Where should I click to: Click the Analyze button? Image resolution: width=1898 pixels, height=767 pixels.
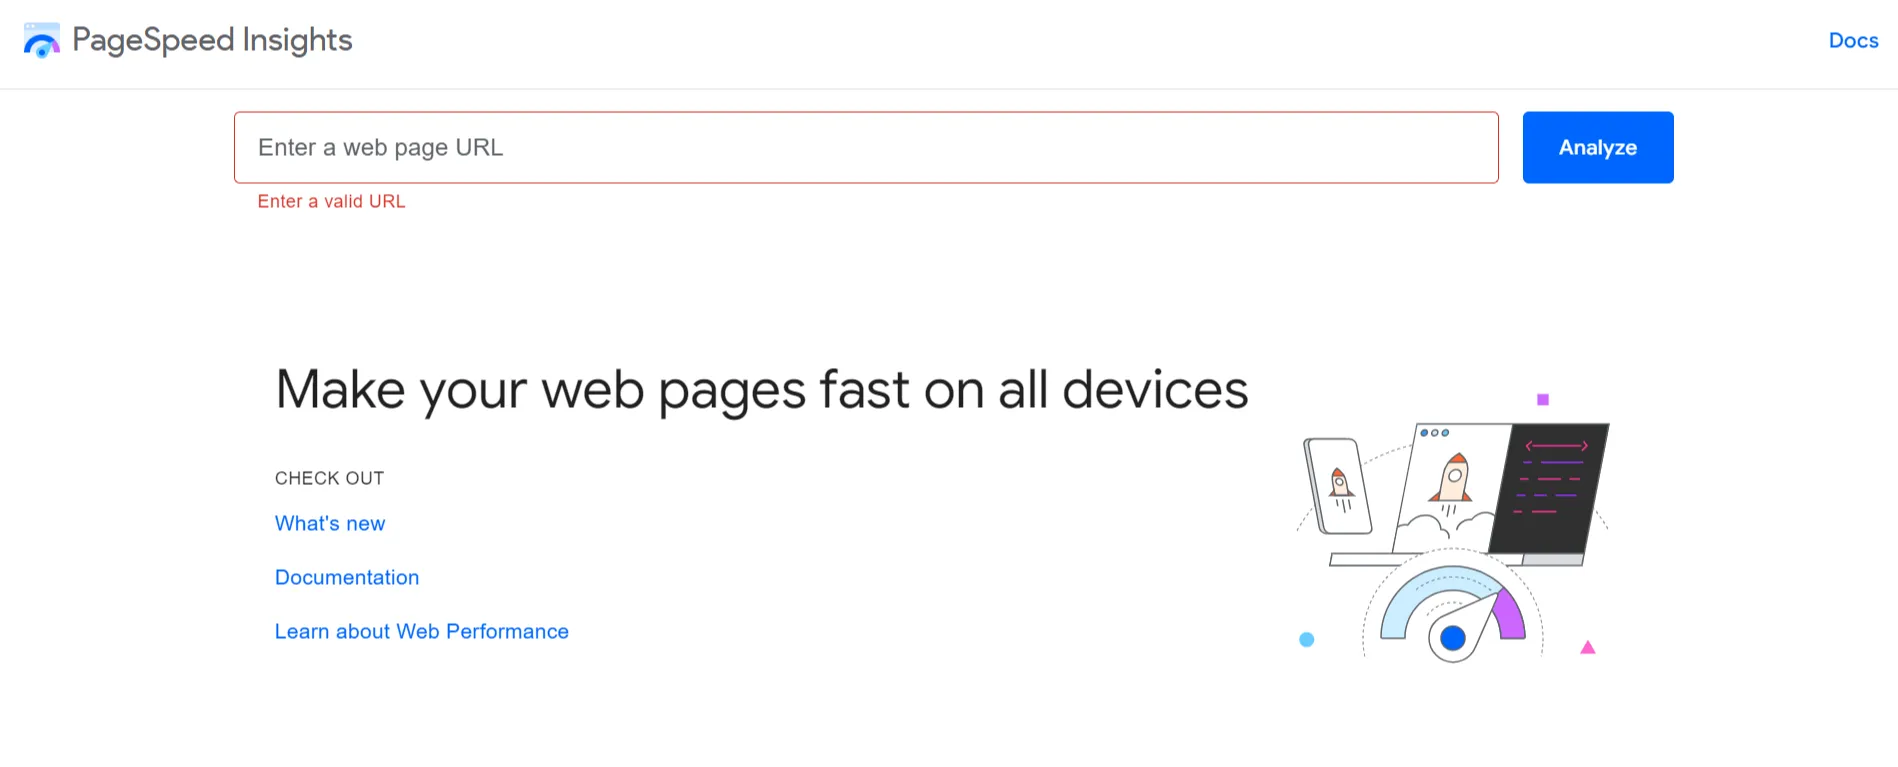click(1597, 147)
